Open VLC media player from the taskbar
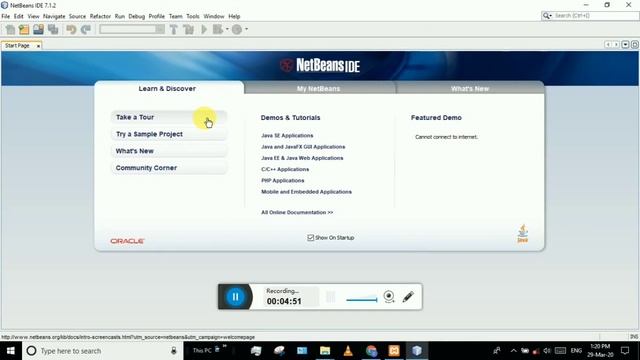The image size is (640, 360). coord(348,351)
